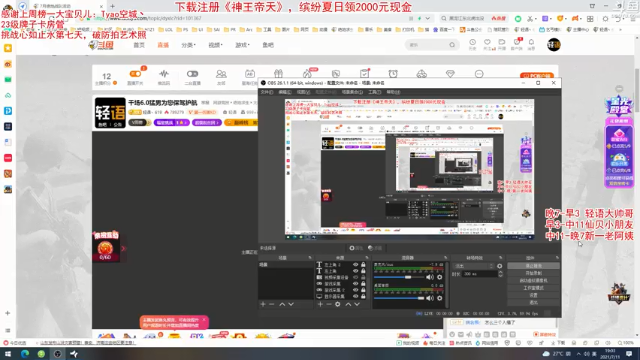Image resolution: width=640 pixels, height=360 pixels.
Task: Pop out the OBS scenes dock
Action: pos(310,258)
